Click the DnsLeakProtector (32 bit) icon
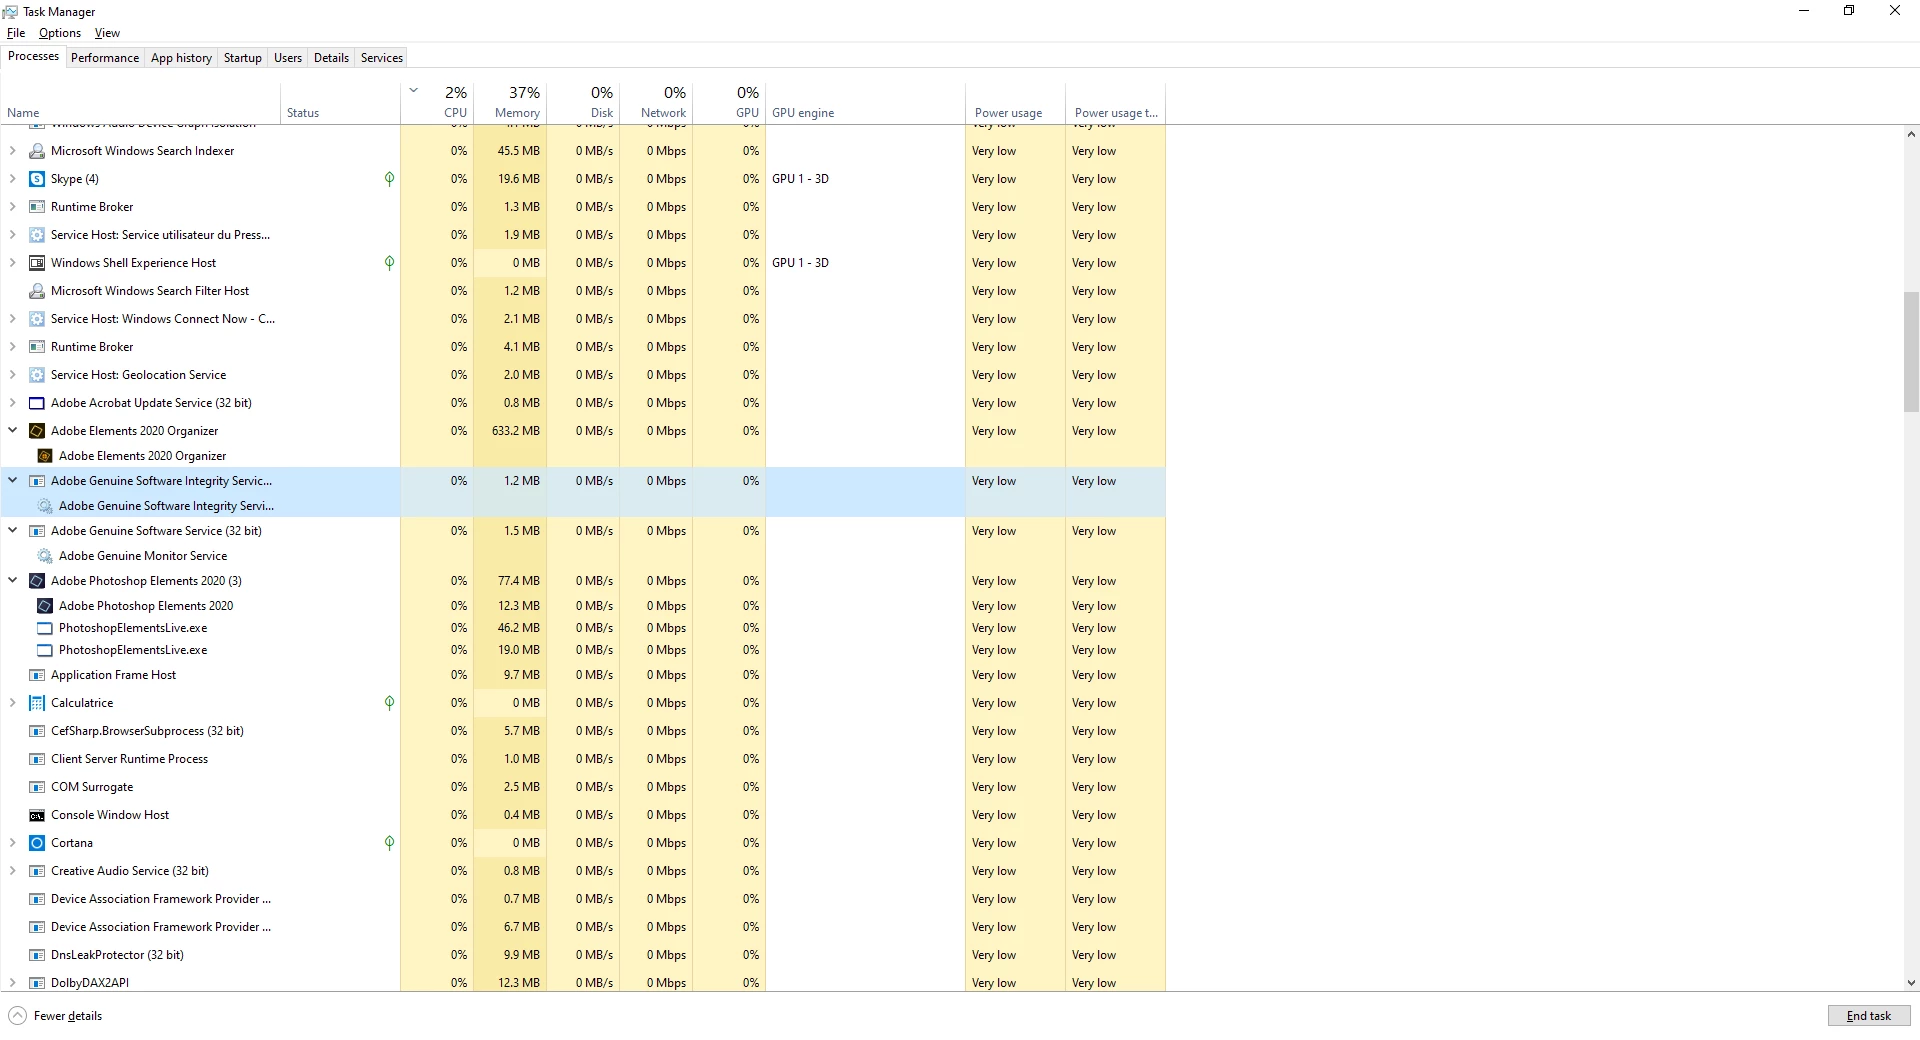Screen dimensions: 1920x1040 37,955
